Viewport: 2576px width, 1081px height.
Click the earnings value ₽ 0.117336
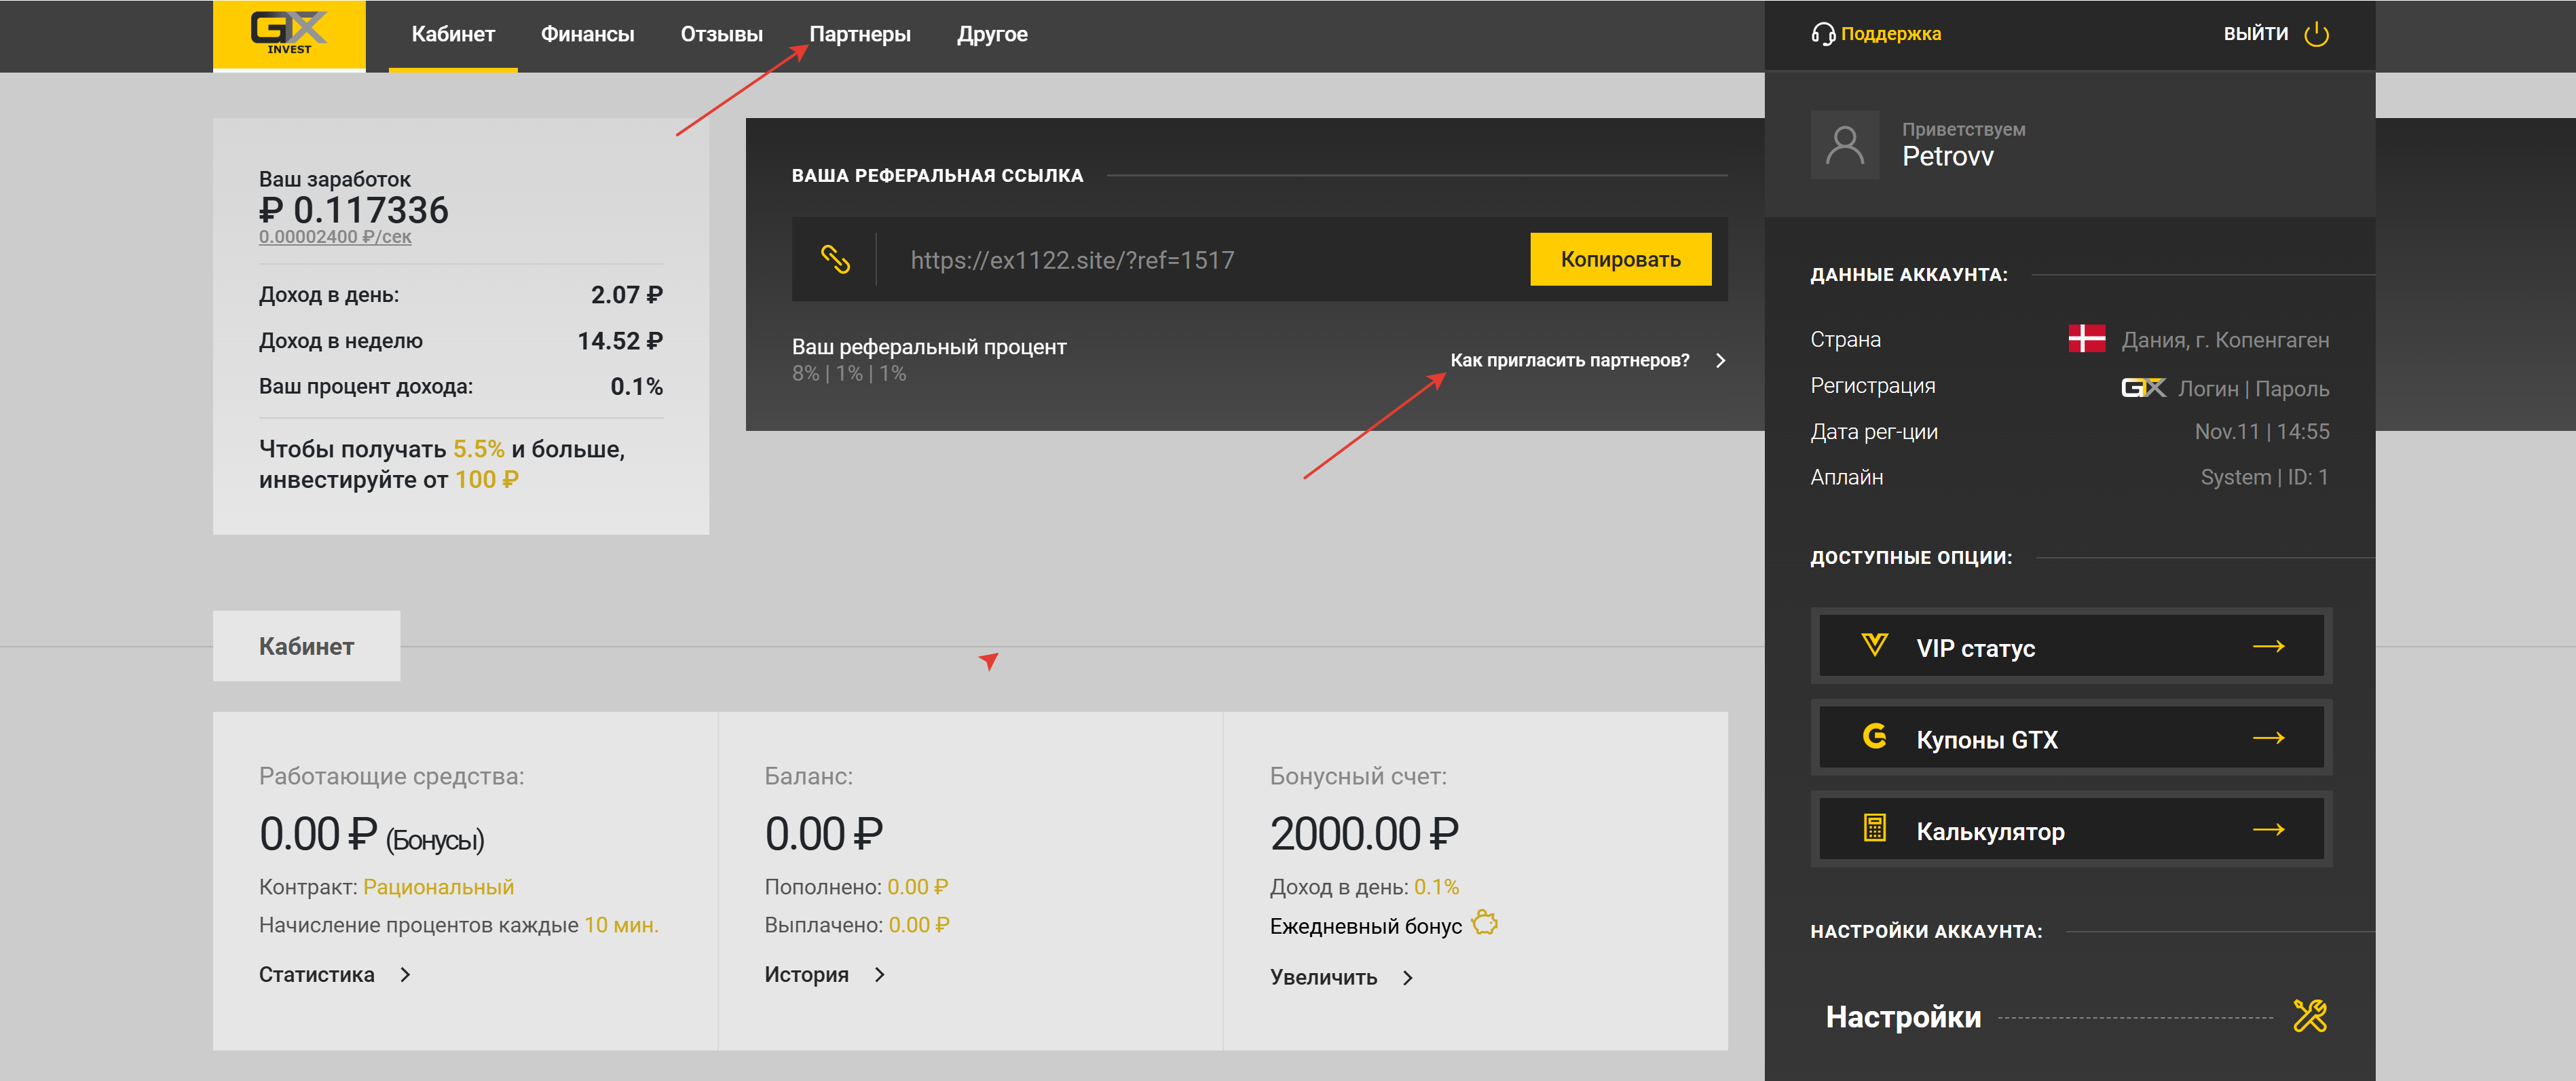coord(354,210)
